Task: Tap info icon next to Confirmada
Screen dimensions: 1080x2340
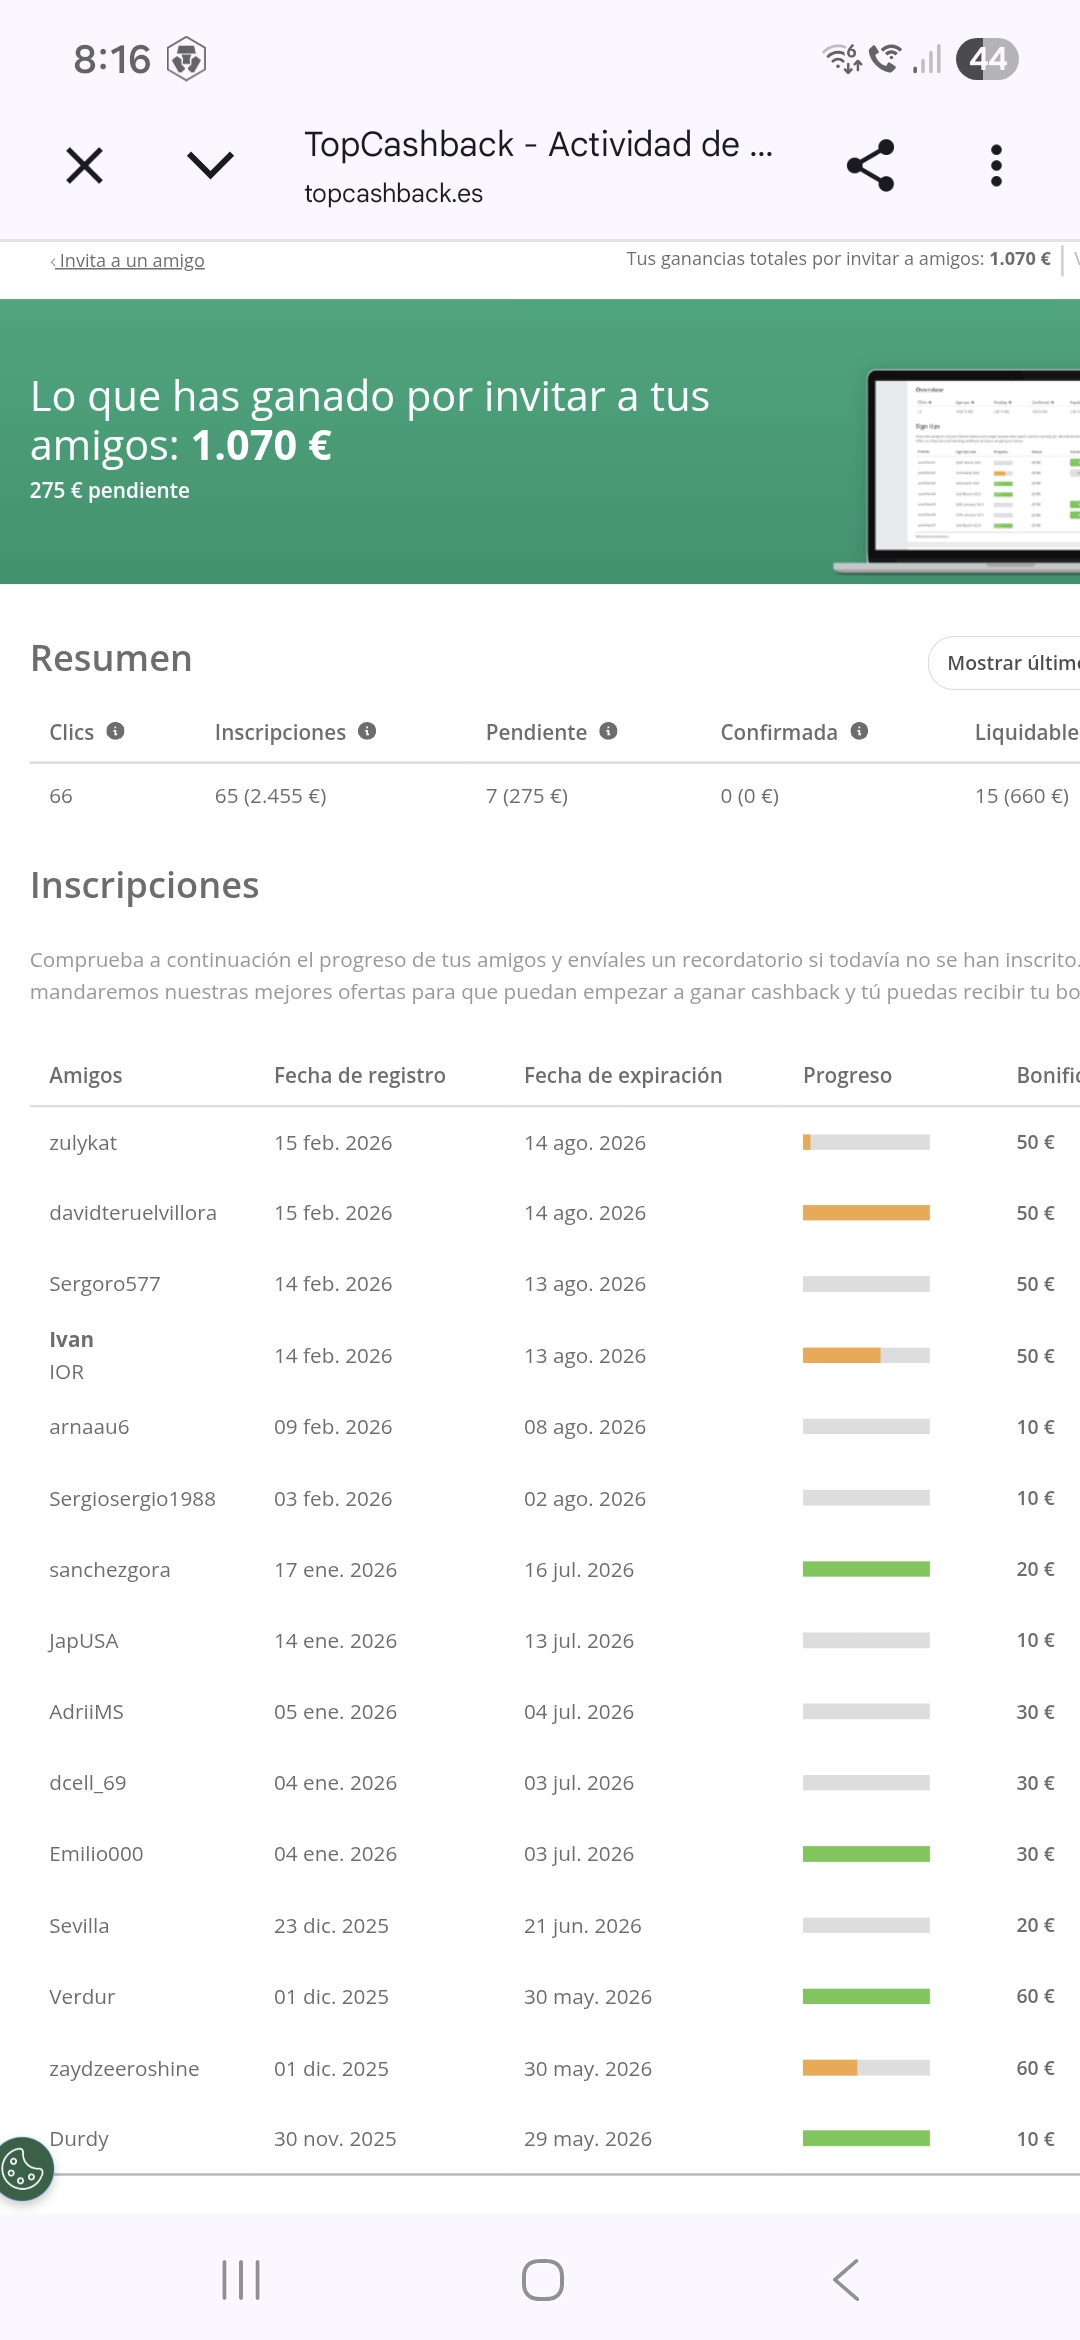Action: click(859, 731)
